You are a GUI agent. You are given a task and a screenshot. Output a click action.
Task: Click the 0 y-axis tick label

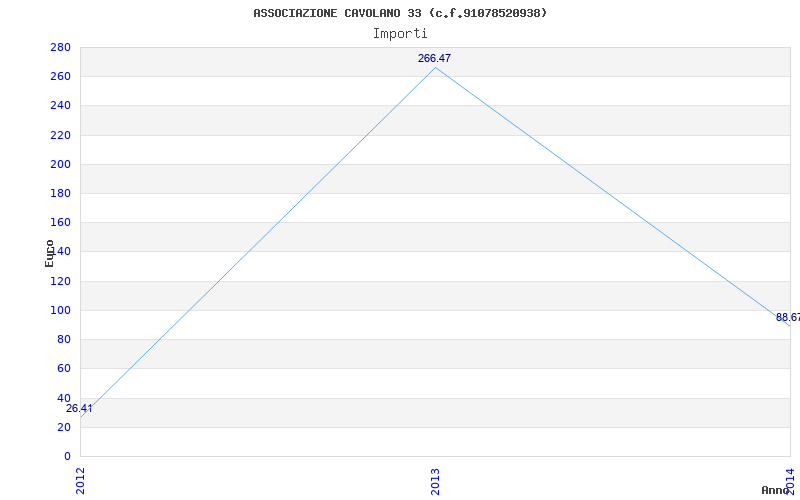(67, 456)
